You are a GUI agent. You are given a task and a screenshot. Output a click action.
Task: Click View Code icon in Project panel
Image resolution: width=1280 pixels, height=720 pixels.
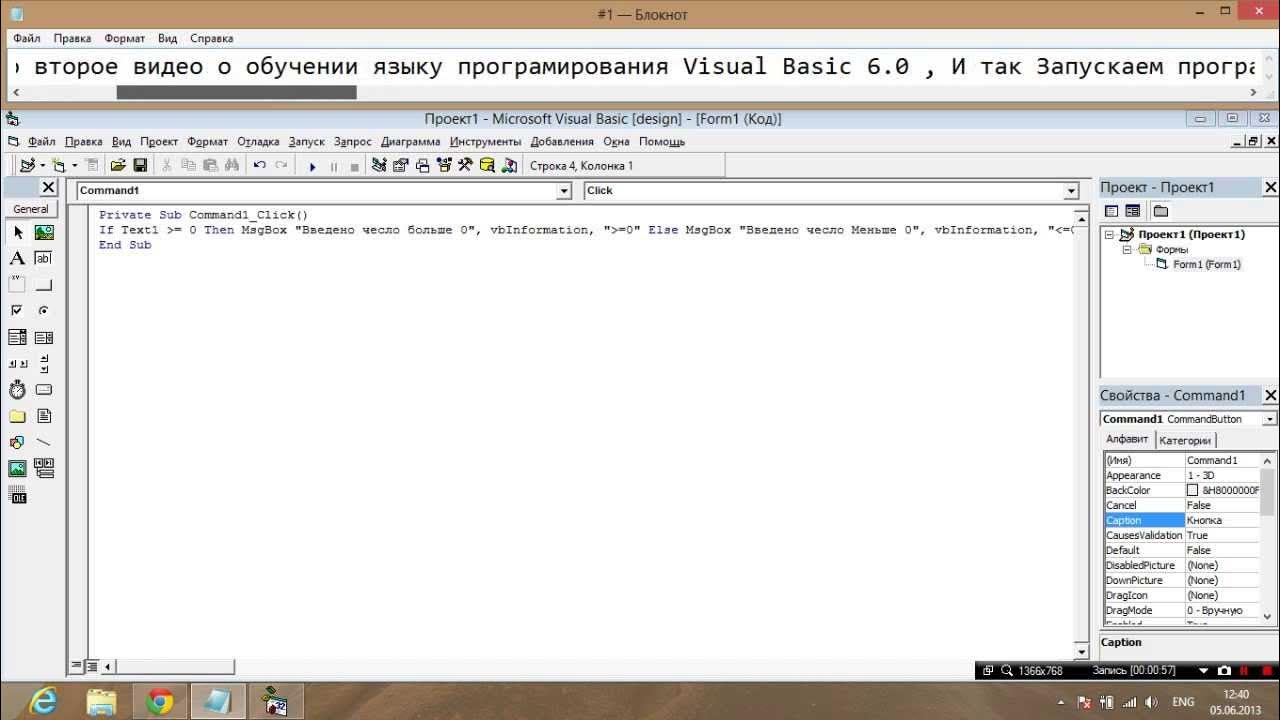(1111, 211)
